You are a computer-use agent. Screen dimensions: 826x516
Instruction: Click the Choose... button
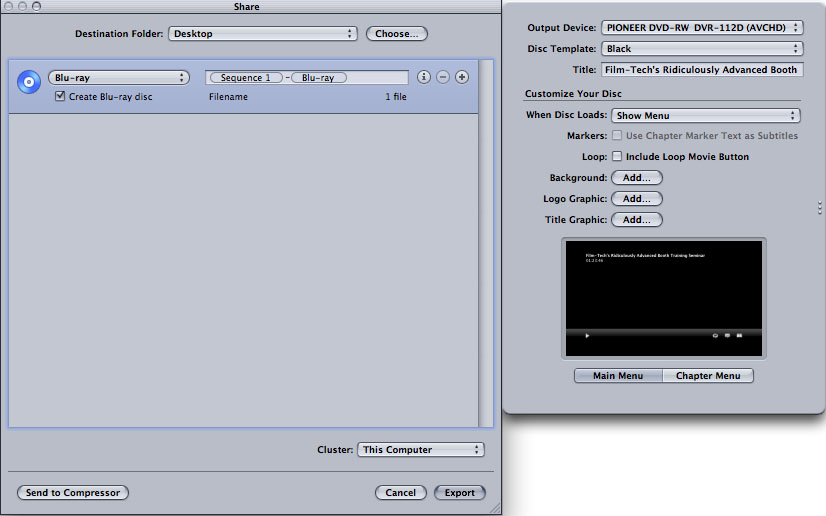[x=397, y=34]
